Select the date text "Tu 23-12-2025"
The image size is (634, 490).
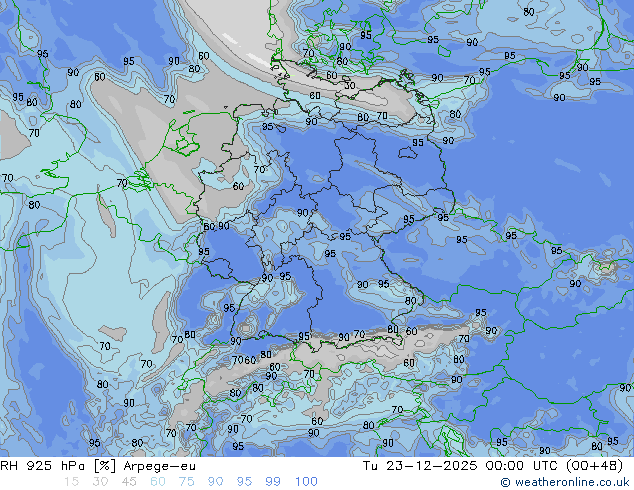pos(420,466)
